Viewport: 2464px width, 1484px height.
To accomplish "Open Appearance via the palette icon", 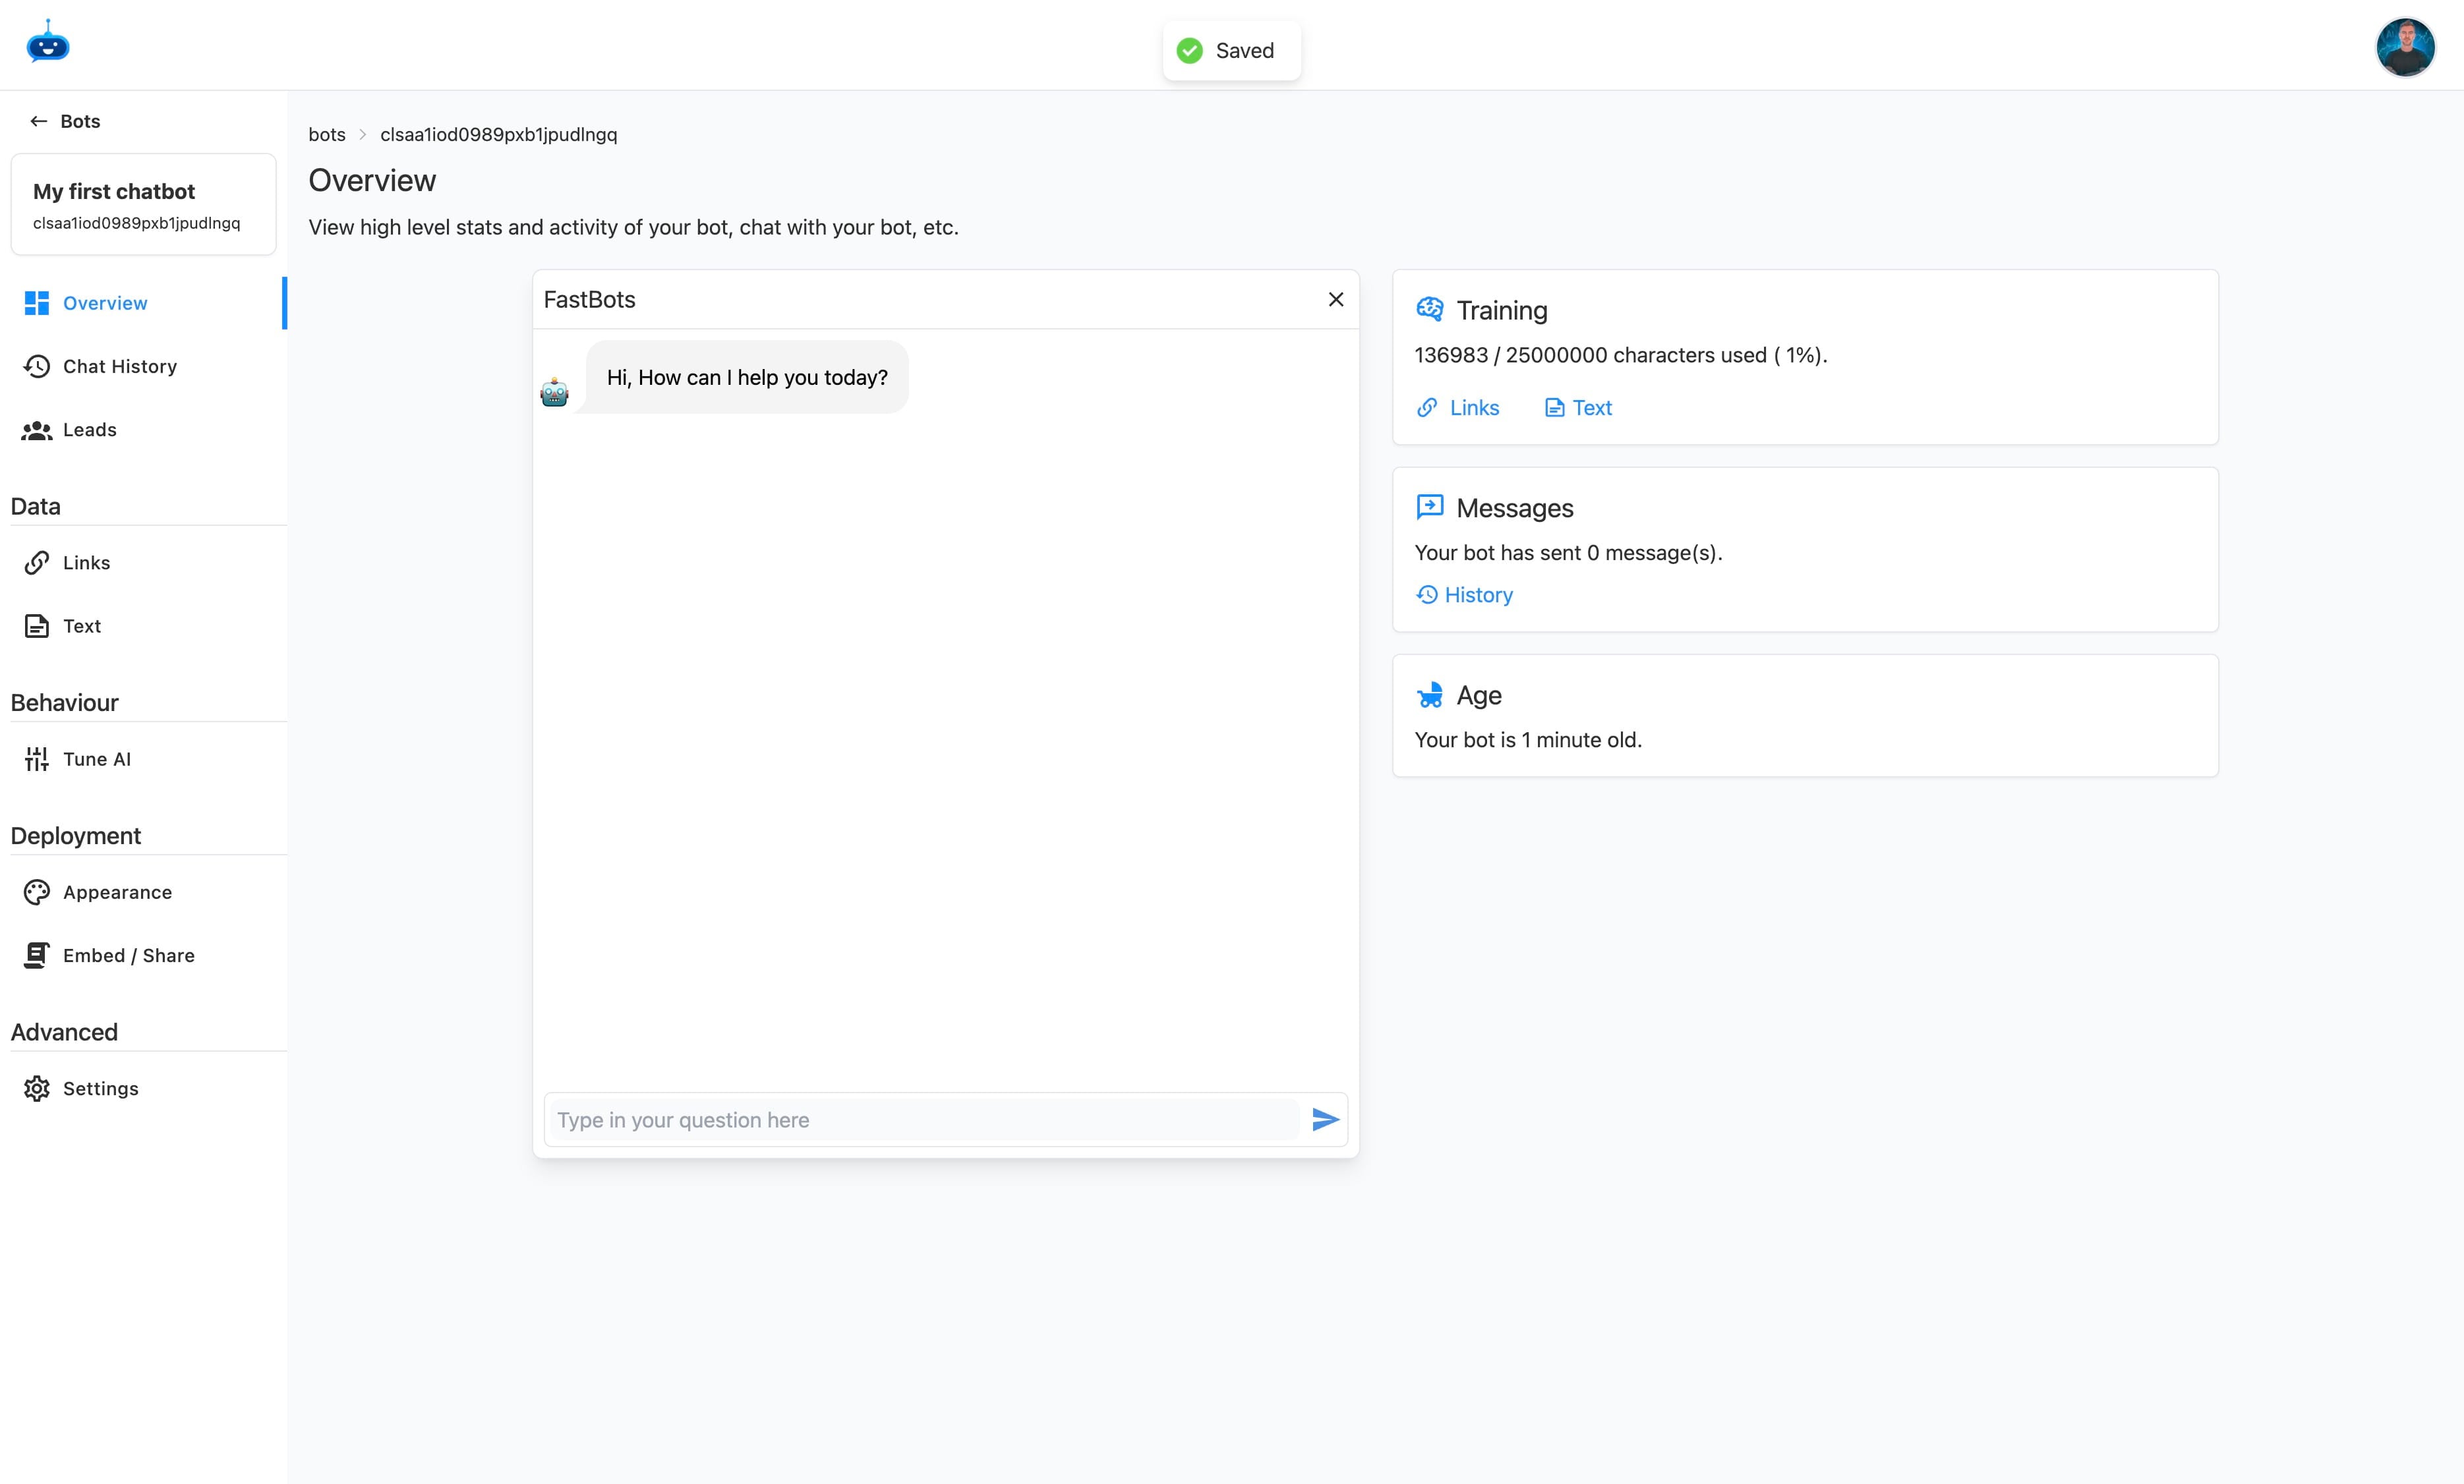I will click(37, 891).
